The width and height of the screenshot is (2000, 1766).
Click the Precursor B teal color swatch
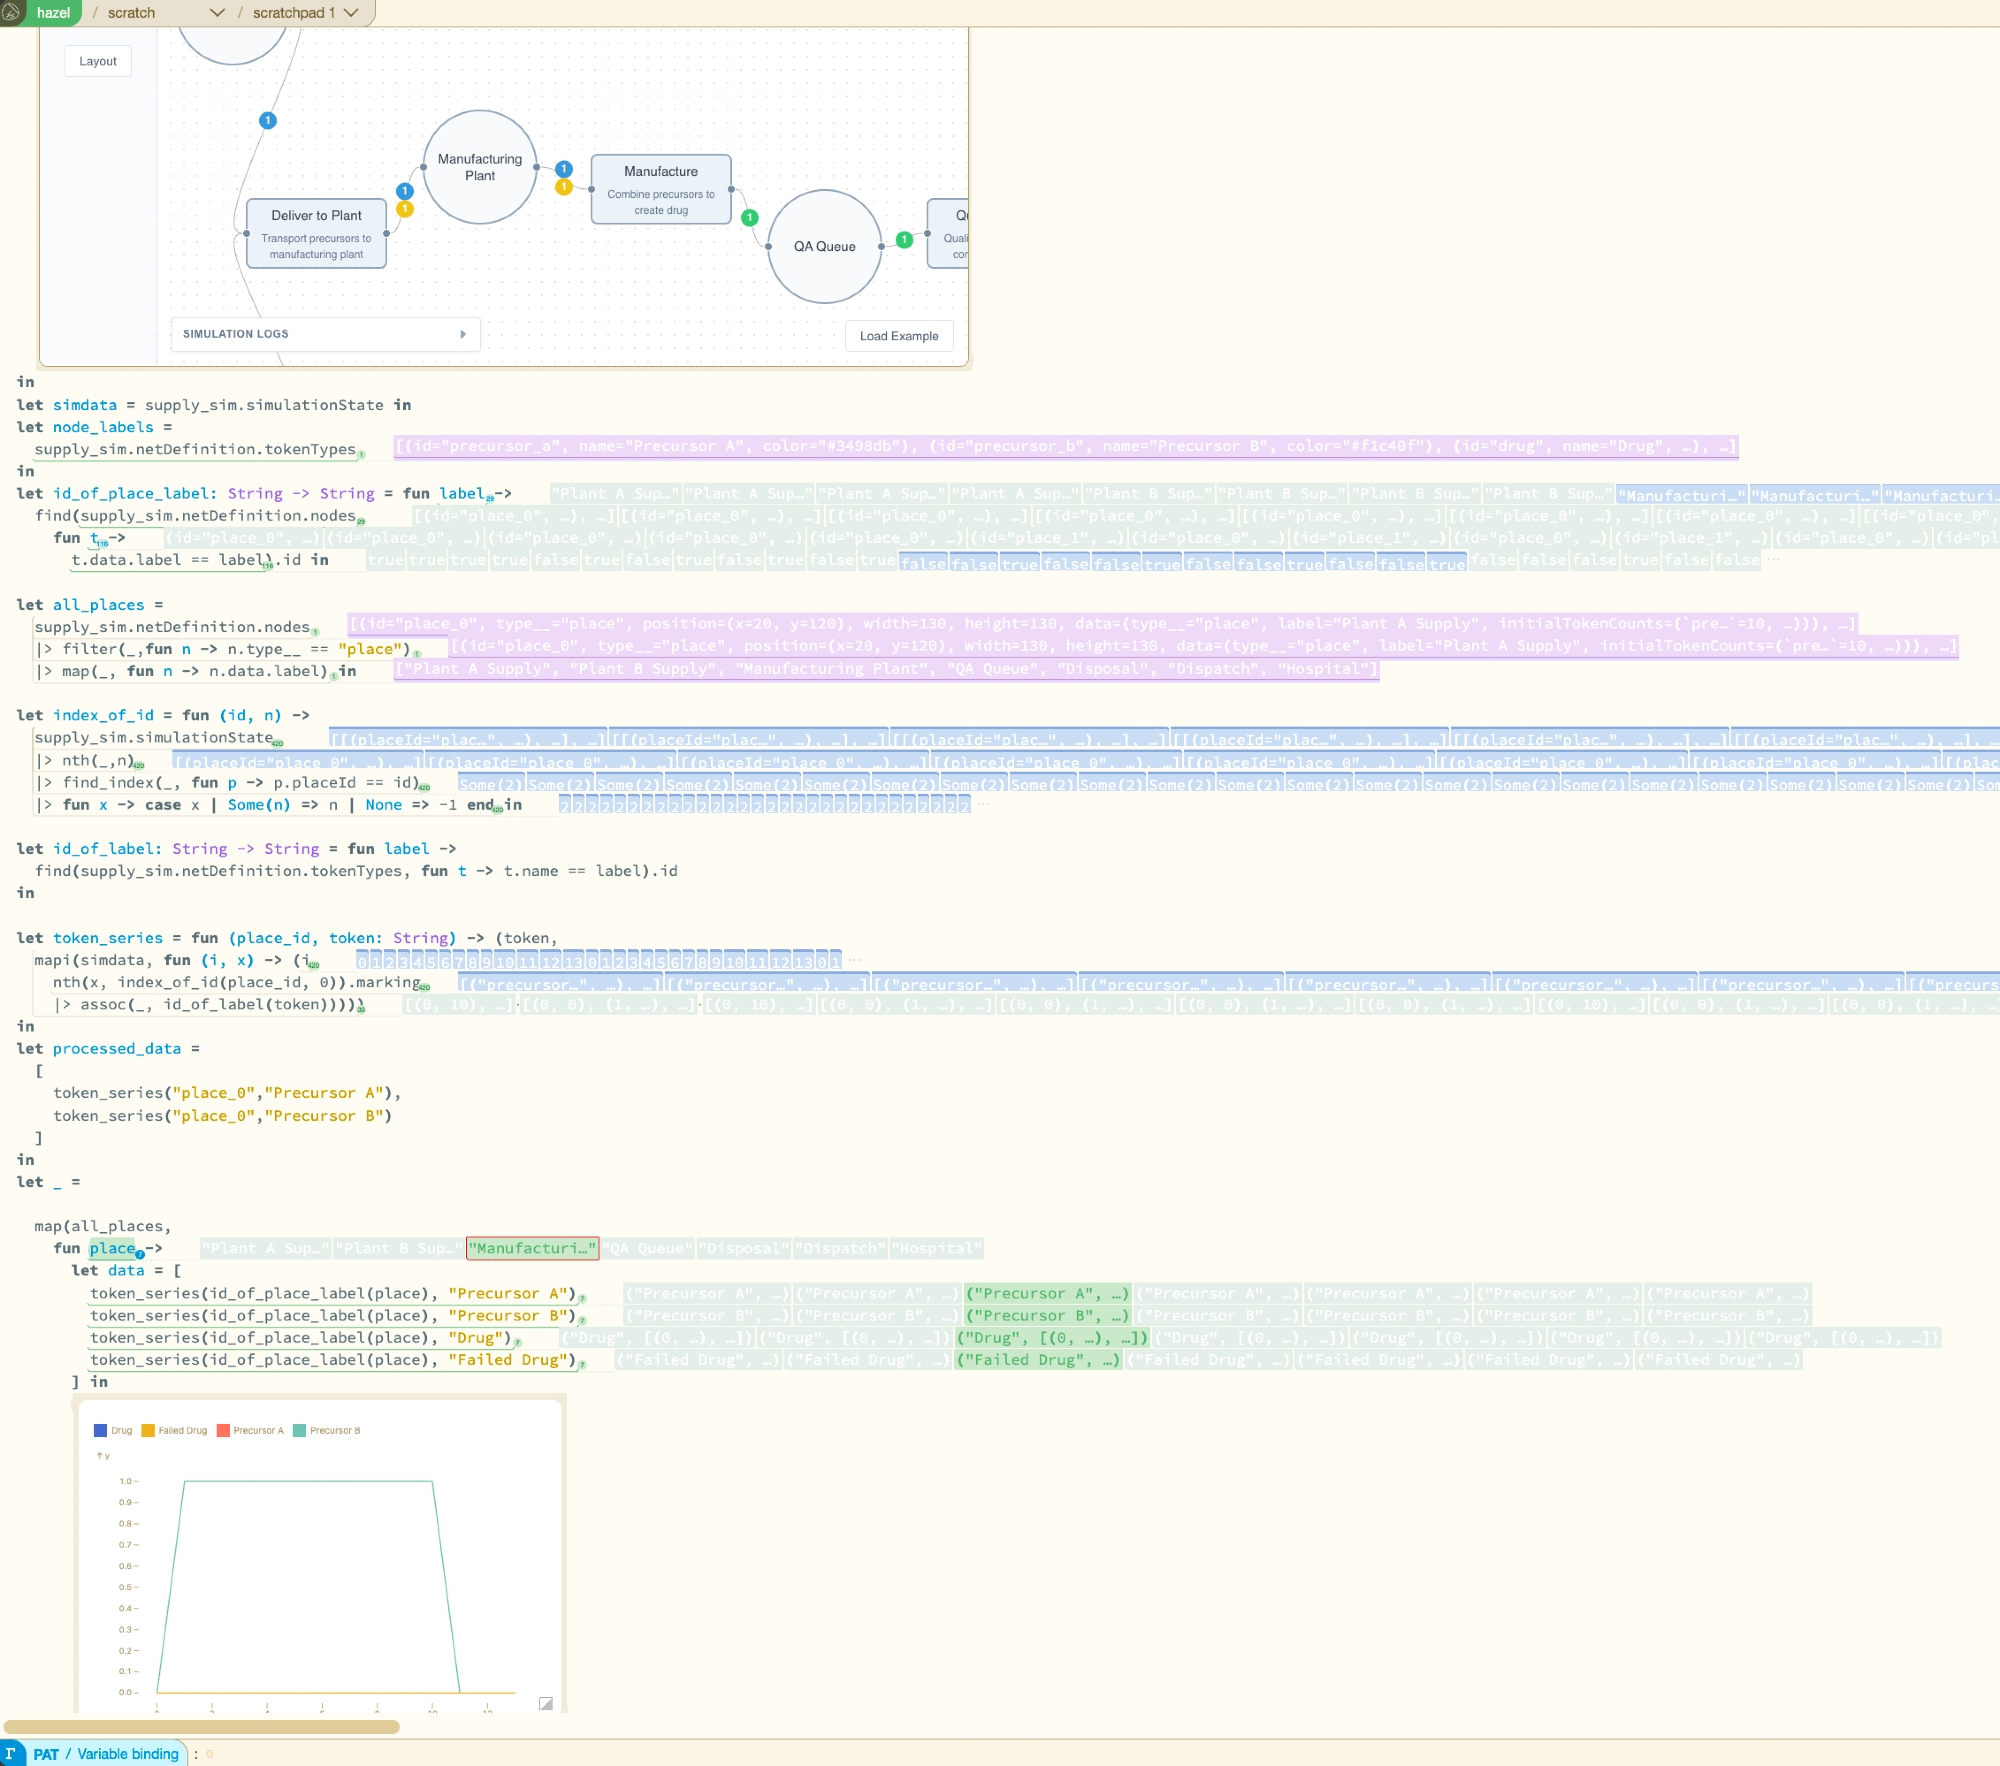pos(299,1430)
